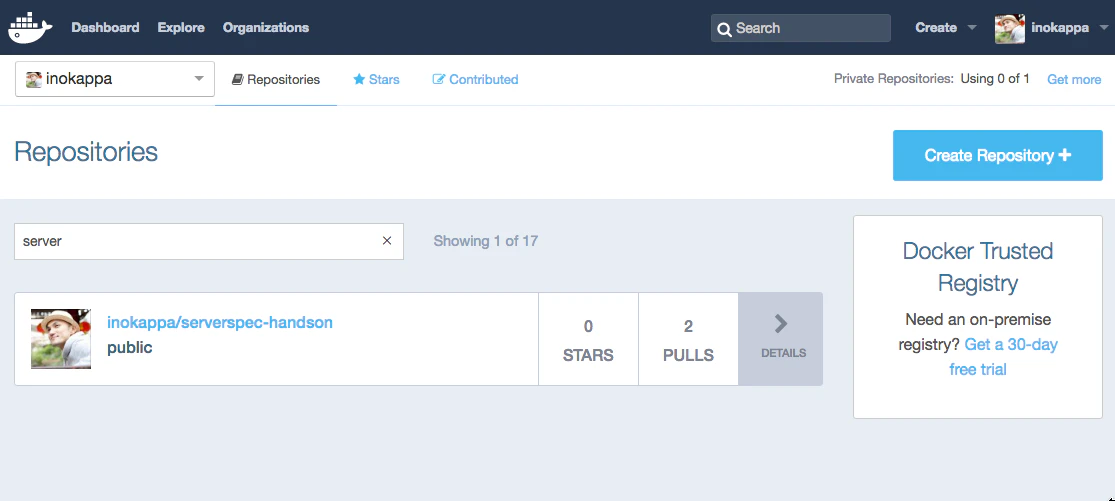Click the repository filter field containing 'server'

point(209,241)
